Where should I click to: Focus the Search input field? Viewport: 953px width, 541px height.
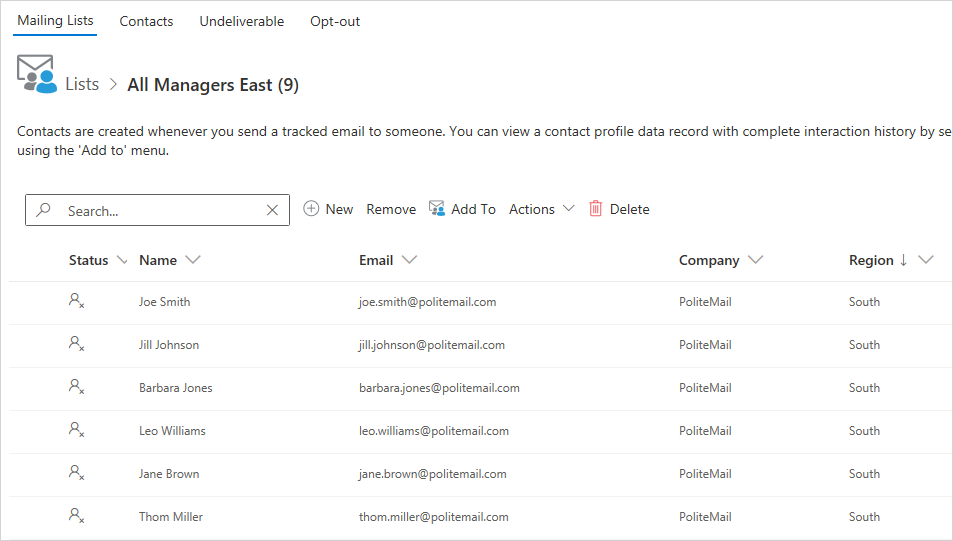[x=160, y=211]
